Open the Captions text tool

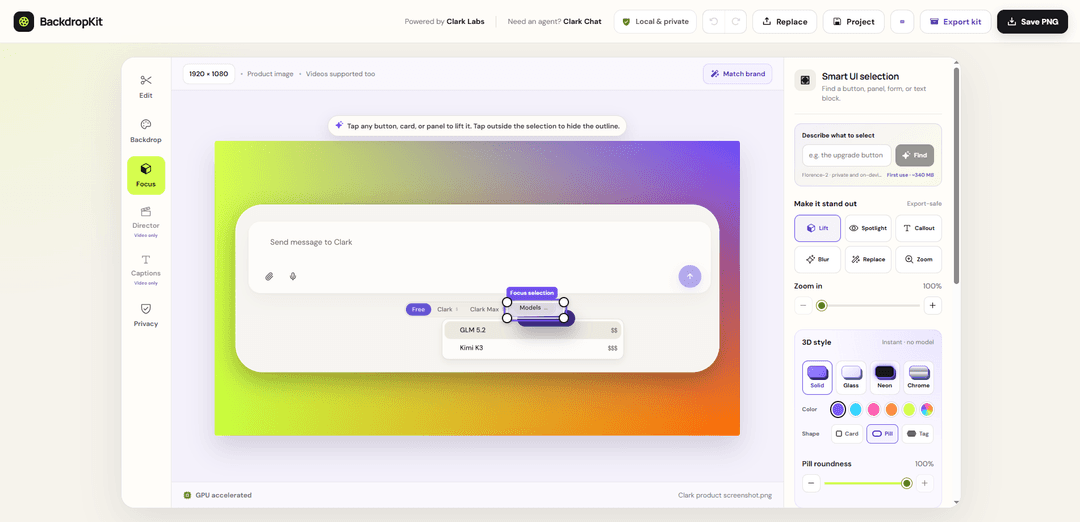pos(146,269)
